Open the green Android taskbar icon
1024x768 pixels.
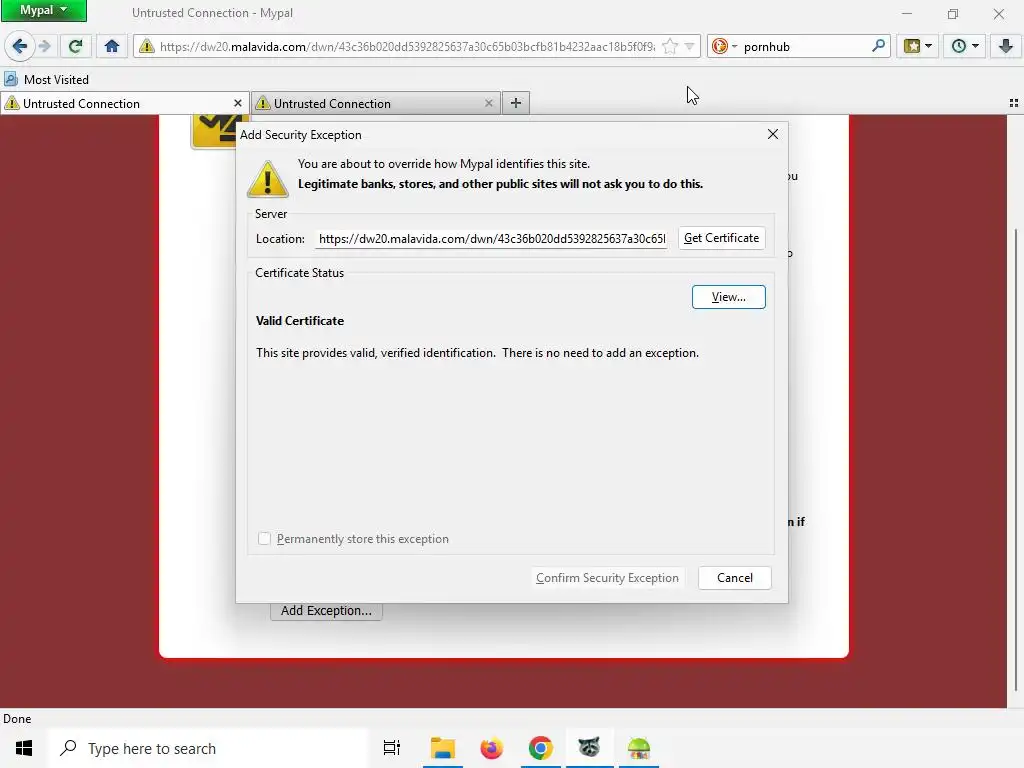click(x=639, y=748)
